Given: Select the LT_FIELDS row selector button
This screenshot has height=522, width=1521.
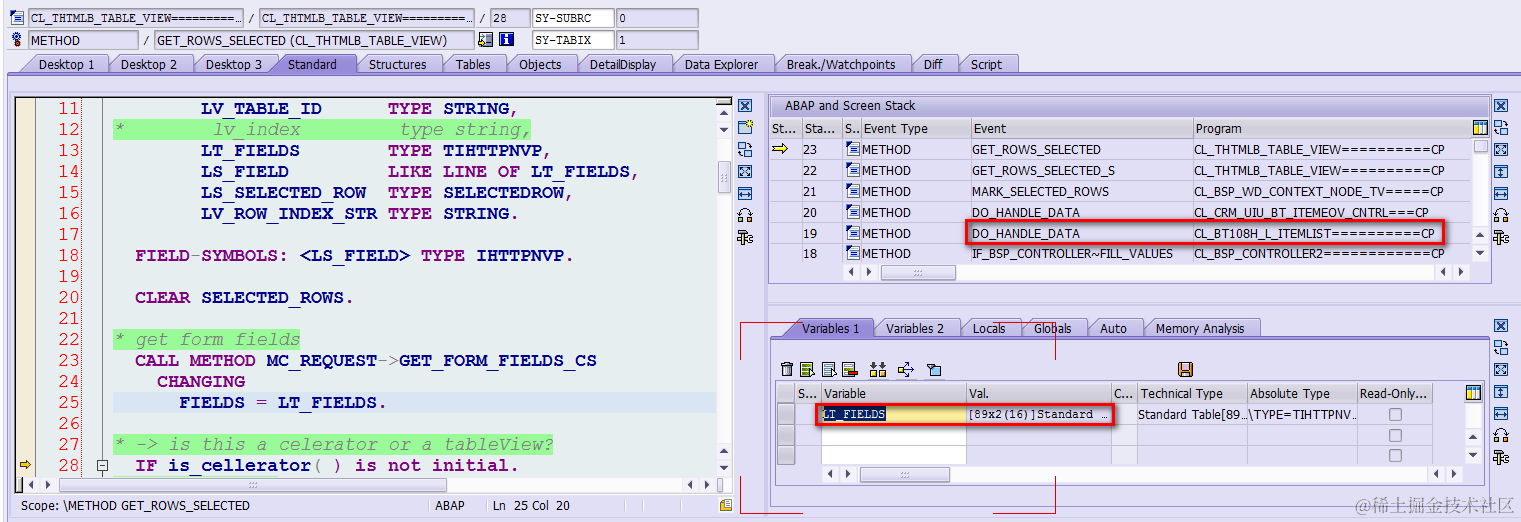Looking at the screenshot, I should tap(786, 414).
